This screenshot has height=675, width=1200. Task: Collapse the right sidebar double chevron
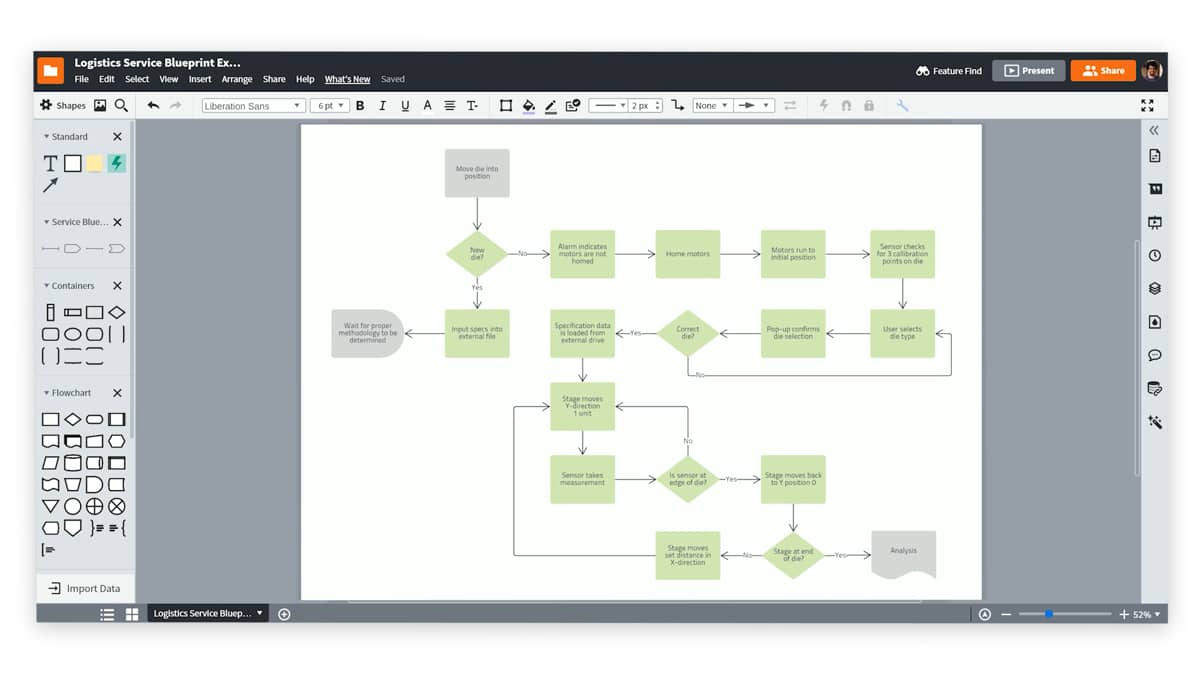[x=1154, y=130]
